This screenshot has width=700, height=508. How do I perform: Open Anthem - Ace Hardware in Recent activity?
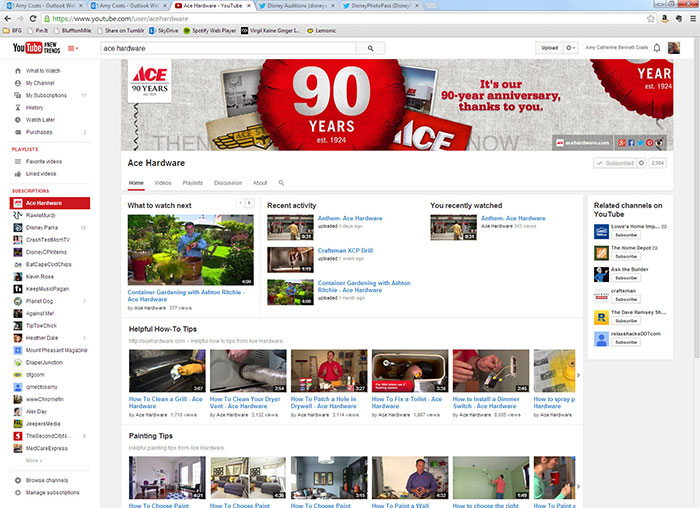coord(350,218)
